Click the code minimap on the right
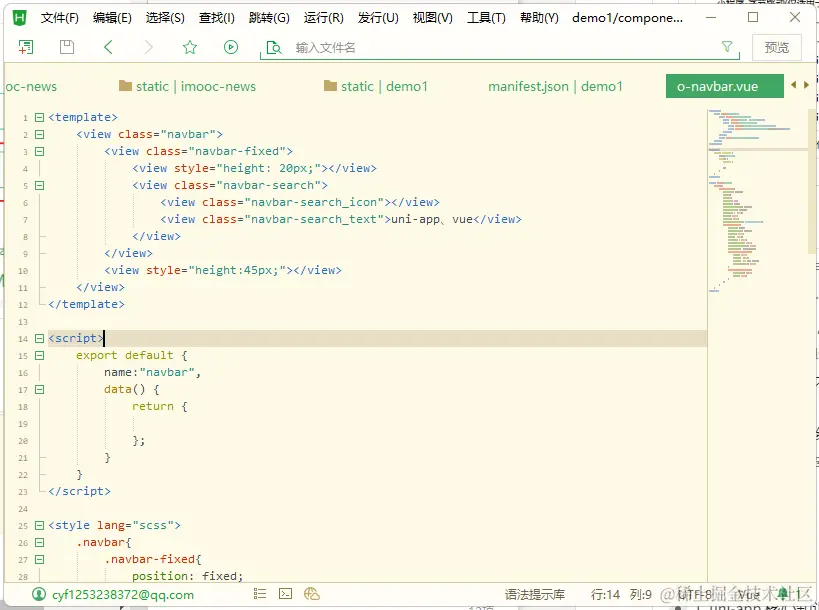 tap(757, 201)
